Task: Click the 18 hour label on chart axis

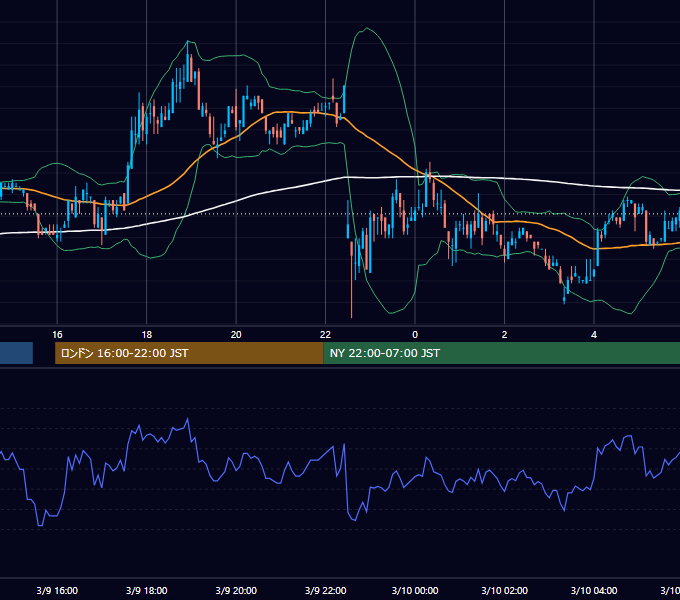Action: click(147, 335)
